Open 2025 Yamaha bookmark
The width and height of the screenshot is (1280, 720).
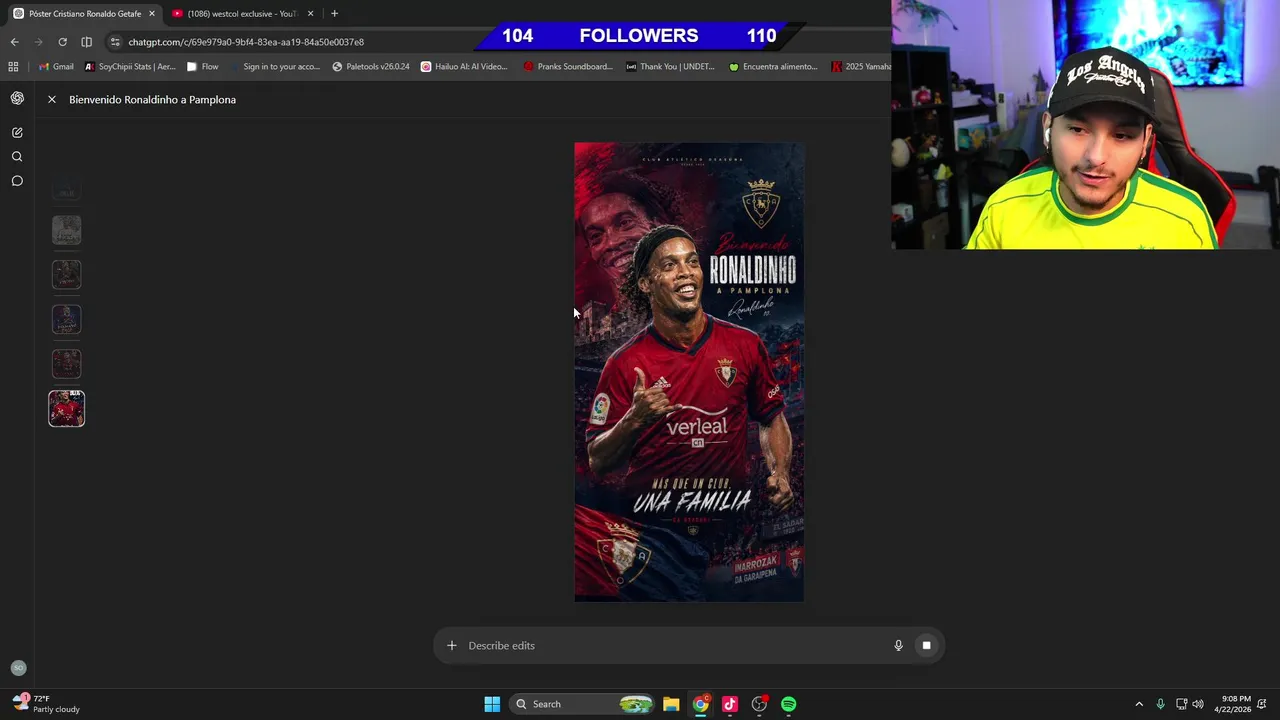tap(860, 67)
